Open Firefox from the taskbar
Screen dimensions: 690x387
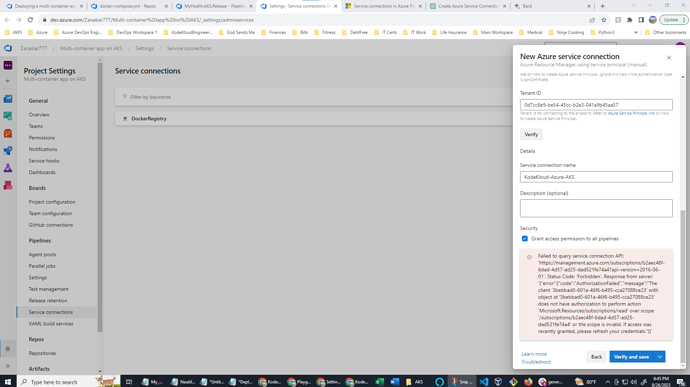528,382
